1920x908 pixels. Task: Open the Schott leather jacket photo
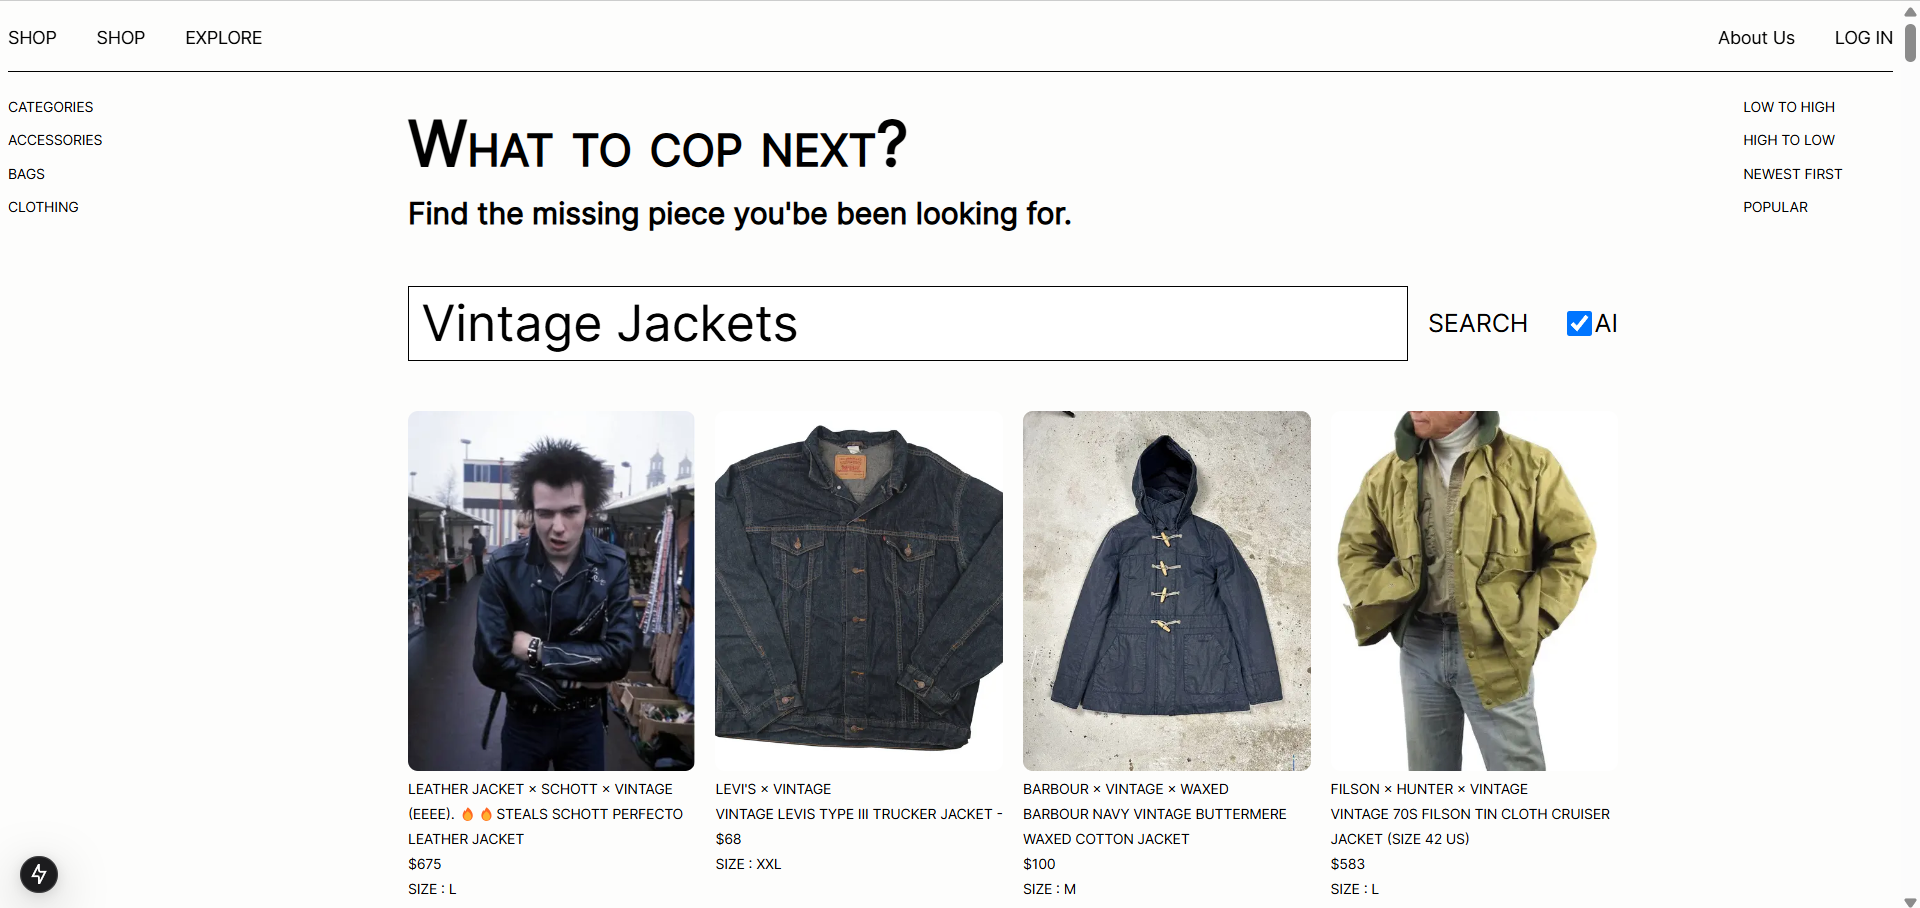click(x=551, y=590)
